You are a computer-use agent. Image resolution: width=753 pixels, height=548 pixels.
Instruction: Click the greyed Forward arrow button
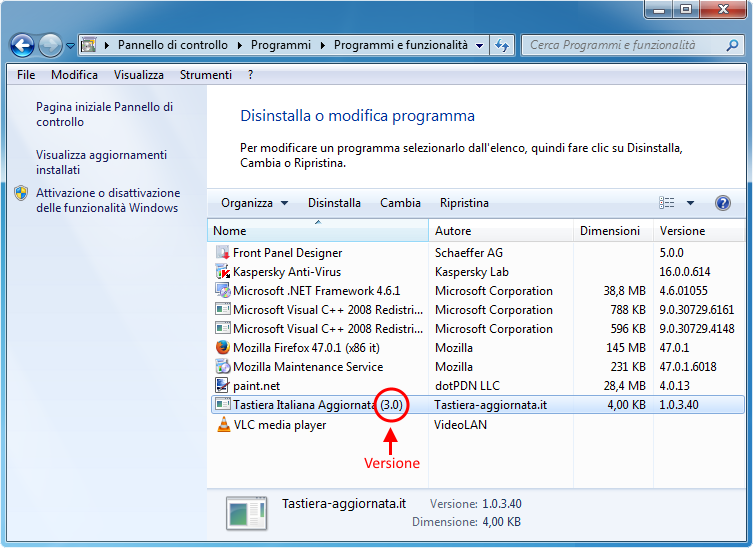point(50,46)
